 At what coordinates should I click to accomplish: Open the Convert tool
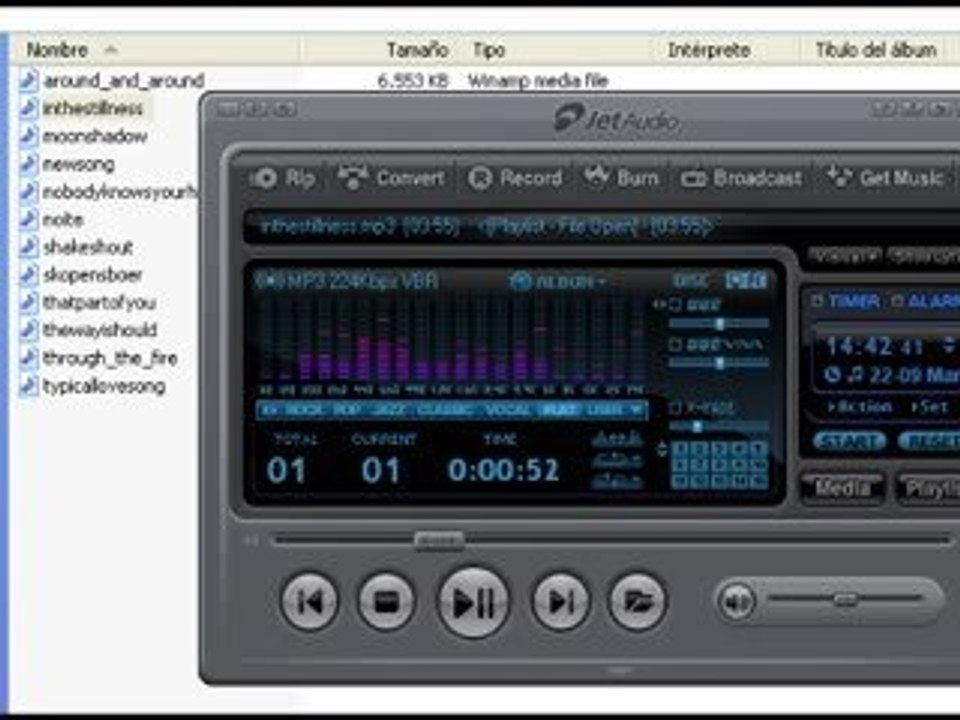pos(391,178)
